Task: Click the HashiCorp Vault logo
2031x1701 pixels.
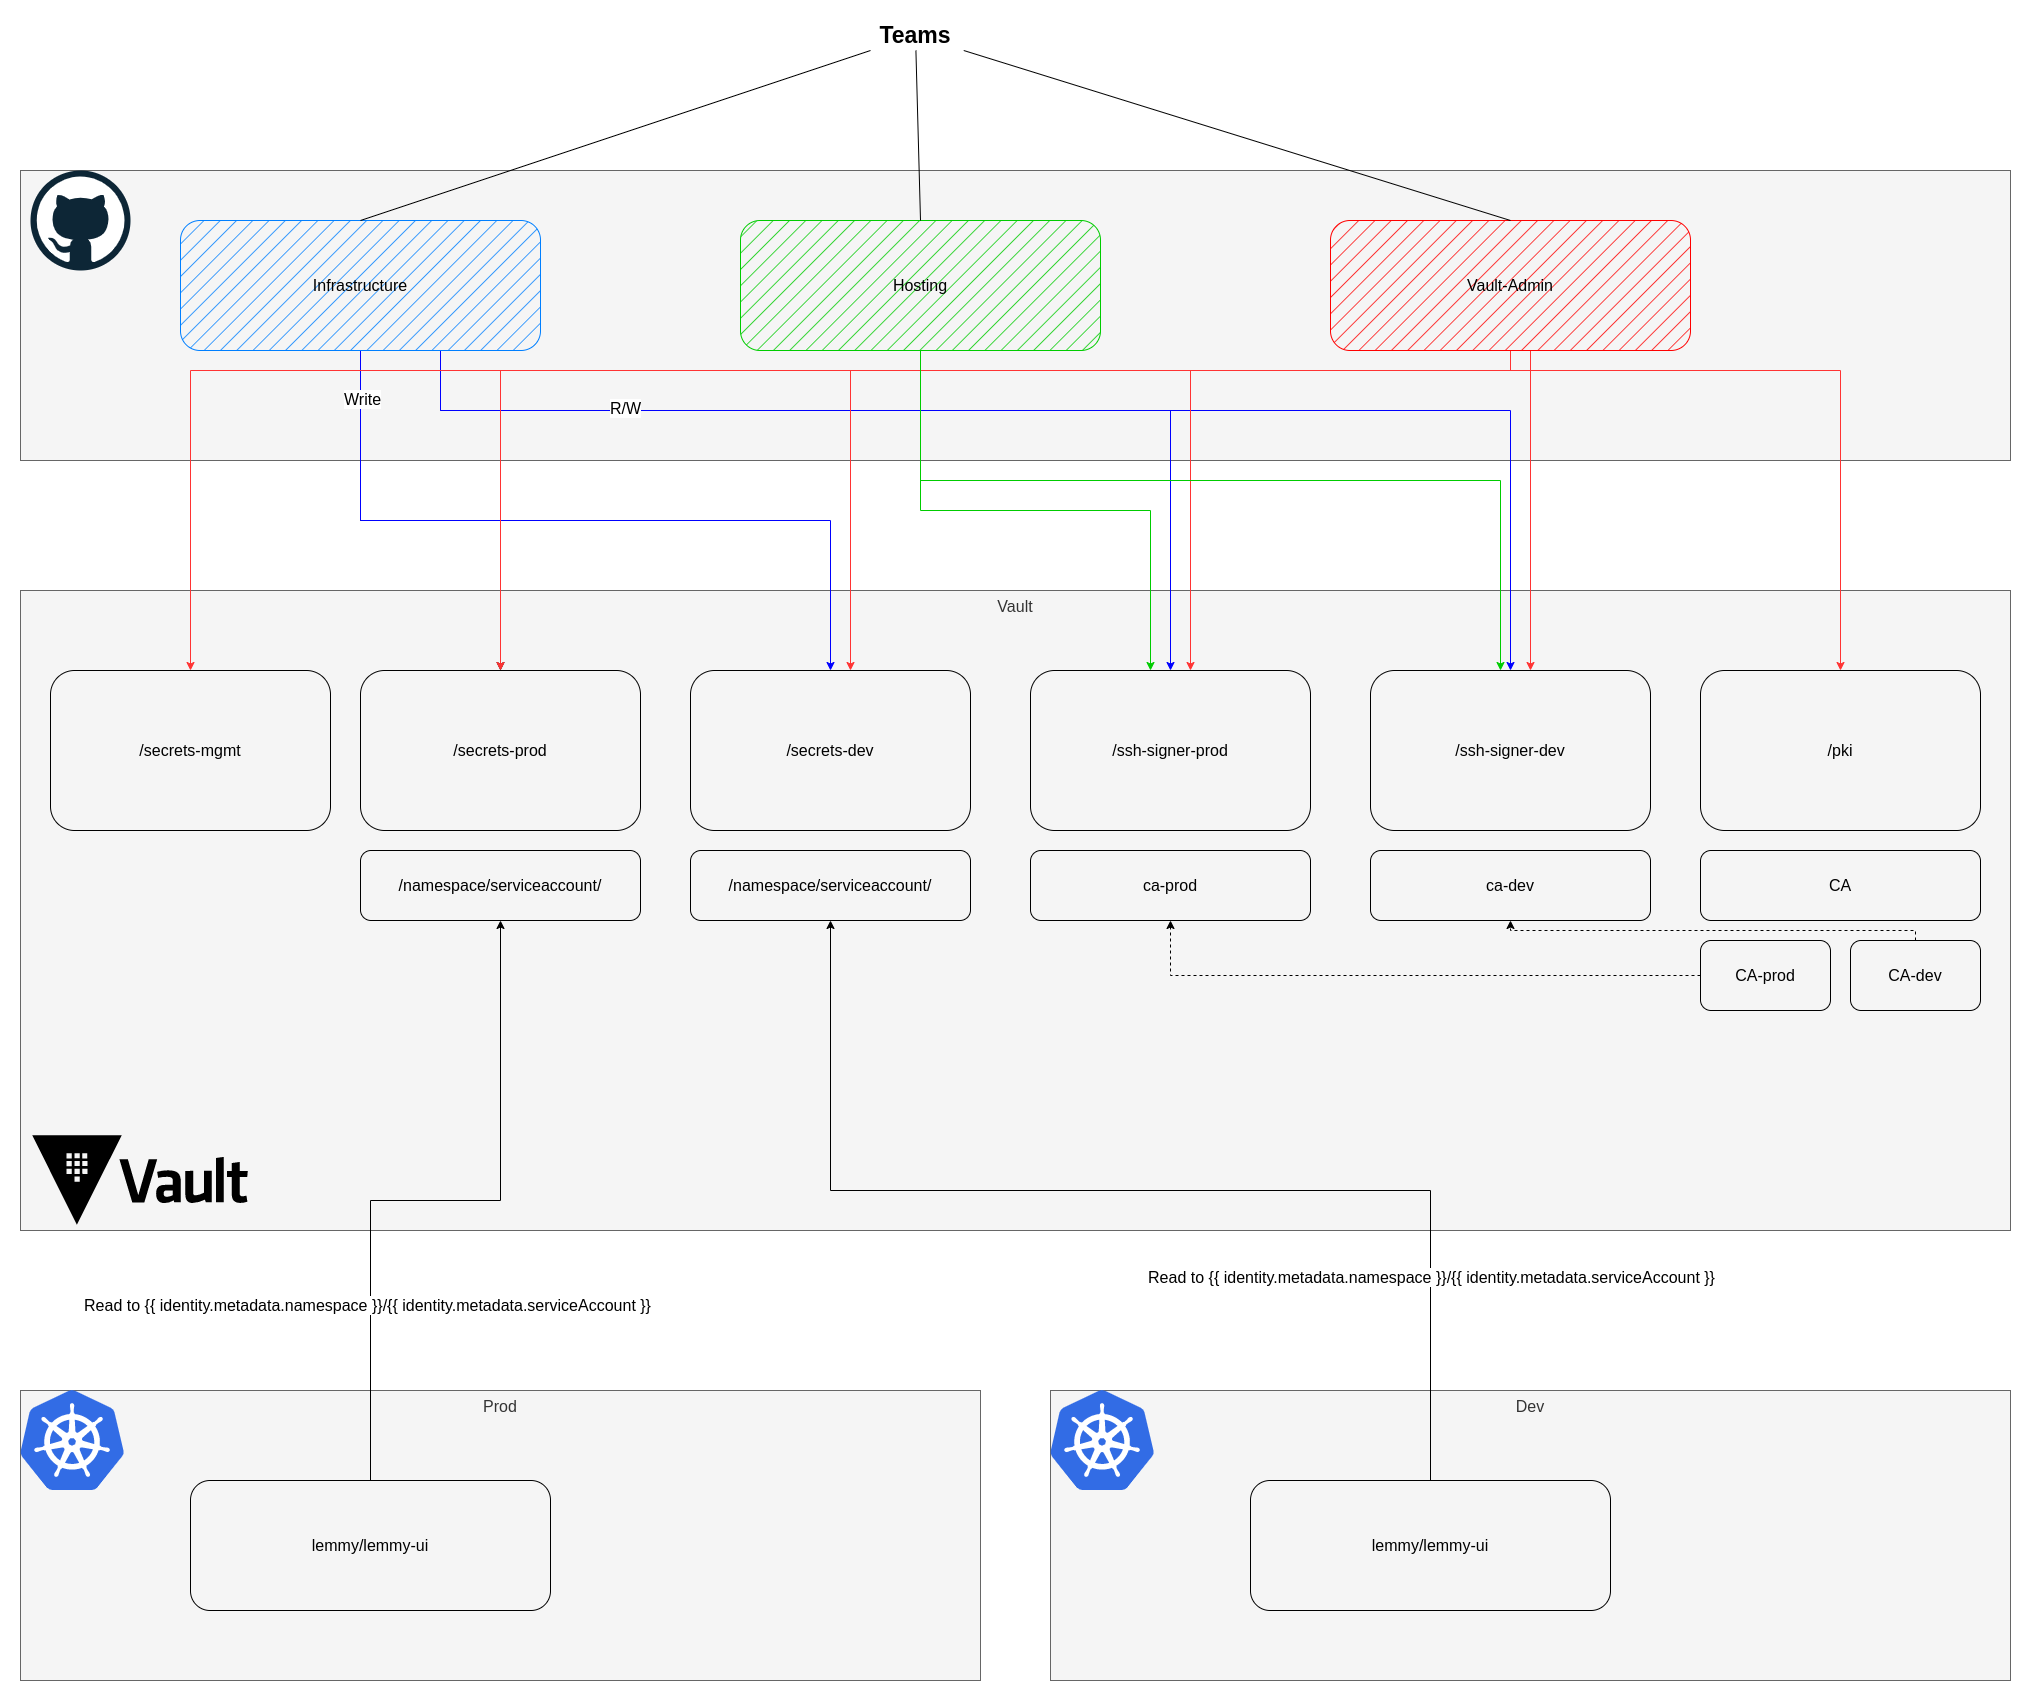Action: tap(140, 1179)
